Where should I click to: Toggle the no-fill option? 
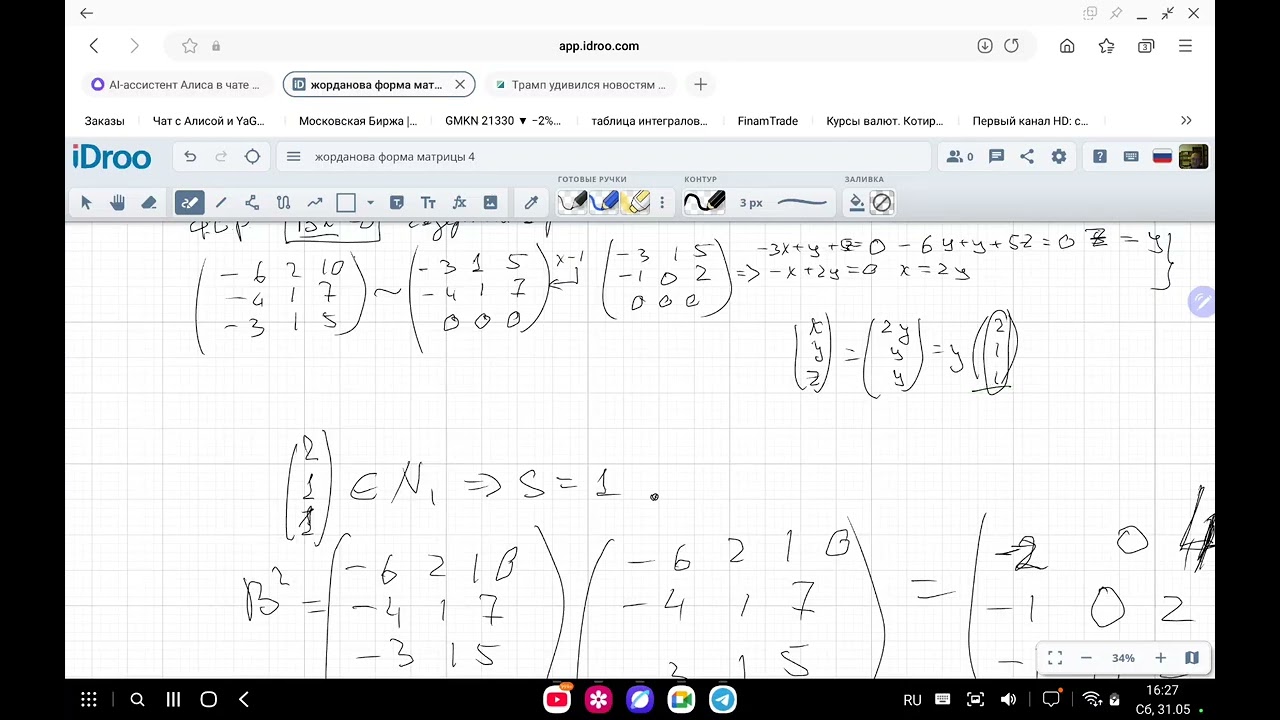point(881,203)
